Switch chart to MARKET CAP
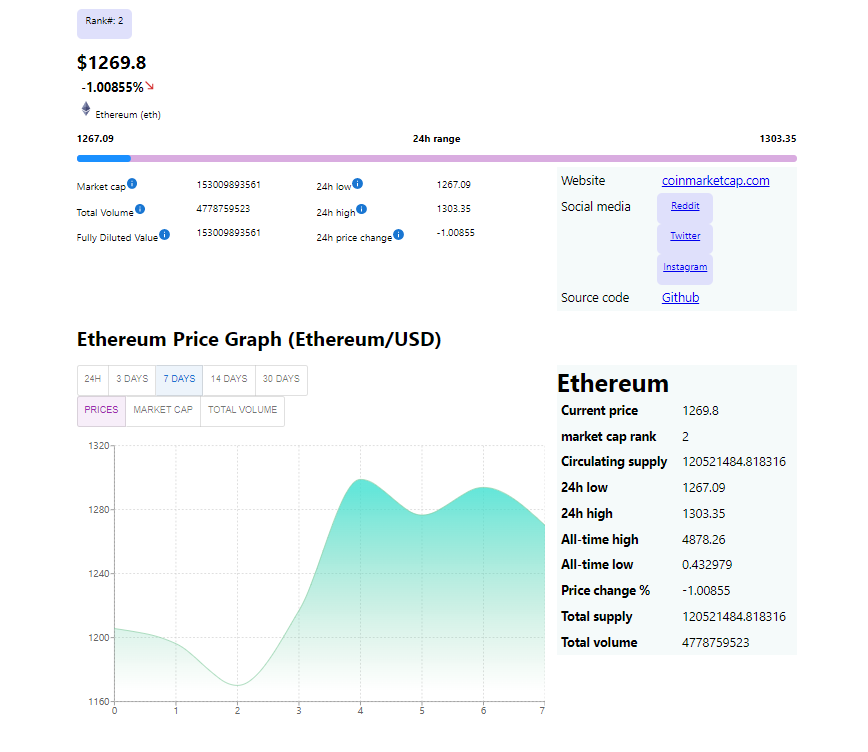This screenshot has width=868, height=752. 163,410
